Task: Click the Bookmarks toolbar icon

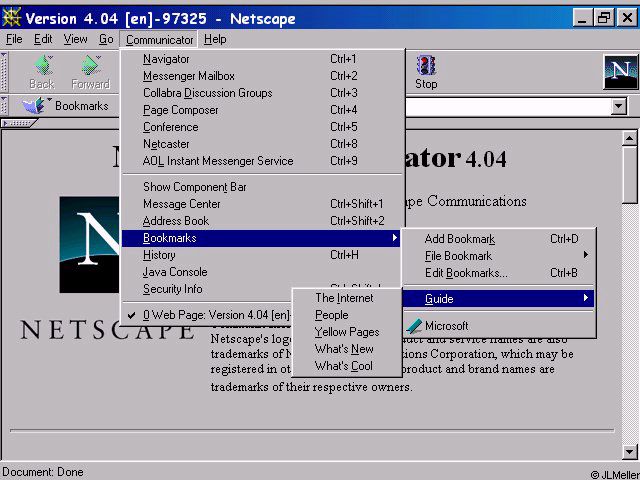Action: point(34,106)
